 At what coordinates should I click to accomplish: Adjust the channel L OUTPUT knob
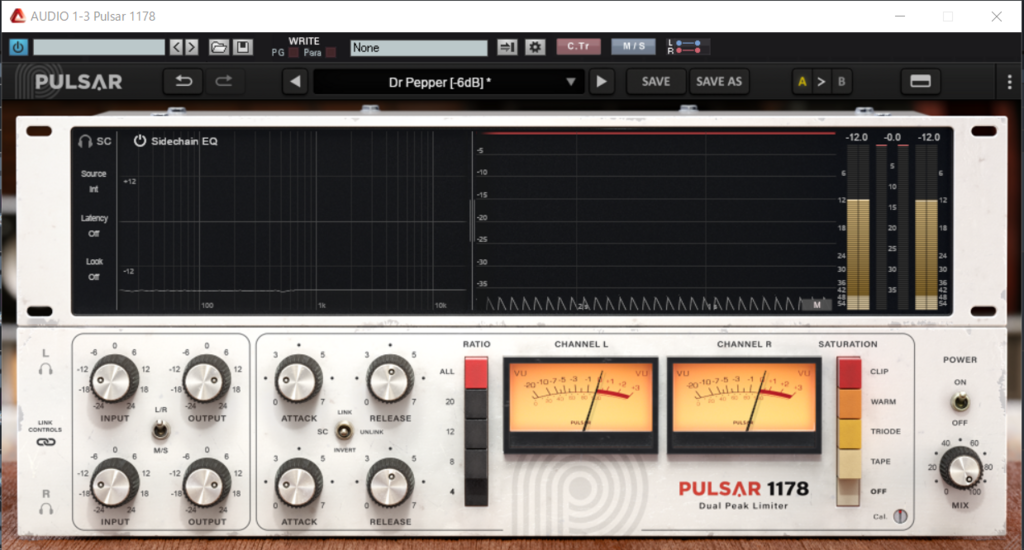pos(206,379)
